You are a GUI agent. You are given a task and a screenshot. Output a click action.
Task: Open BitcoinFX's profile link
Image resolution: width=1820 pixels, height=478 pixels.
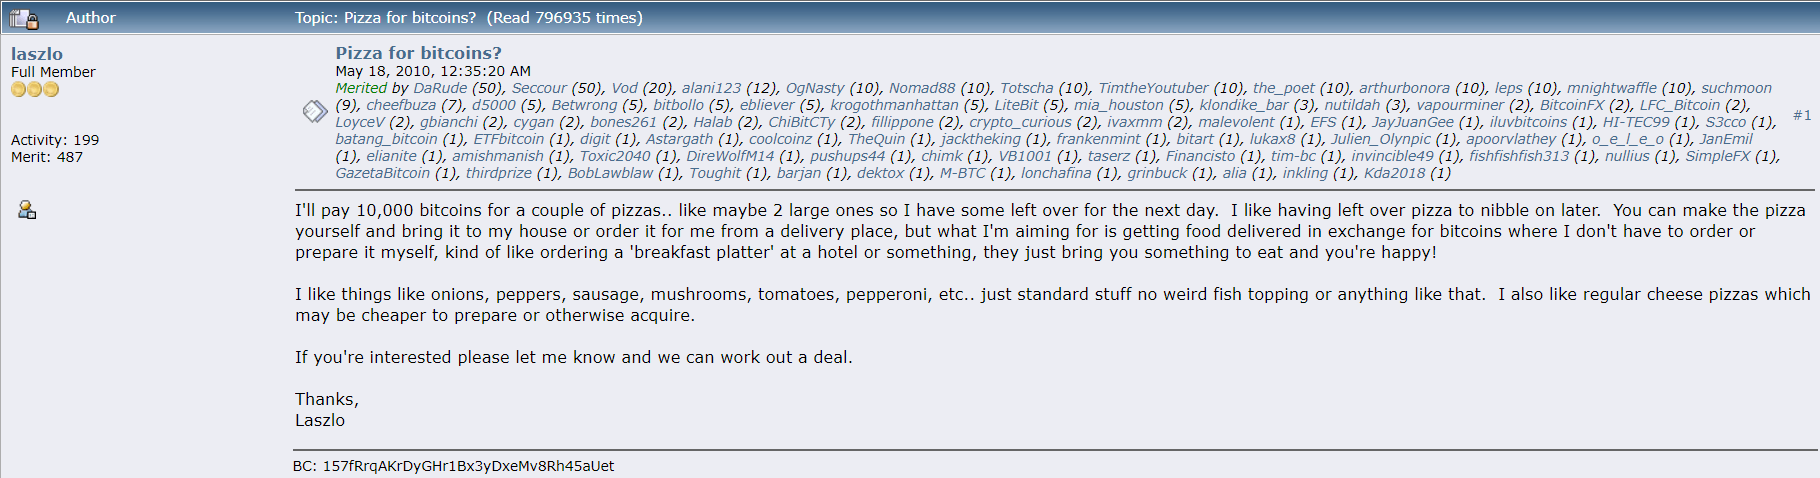point(1572,105)
